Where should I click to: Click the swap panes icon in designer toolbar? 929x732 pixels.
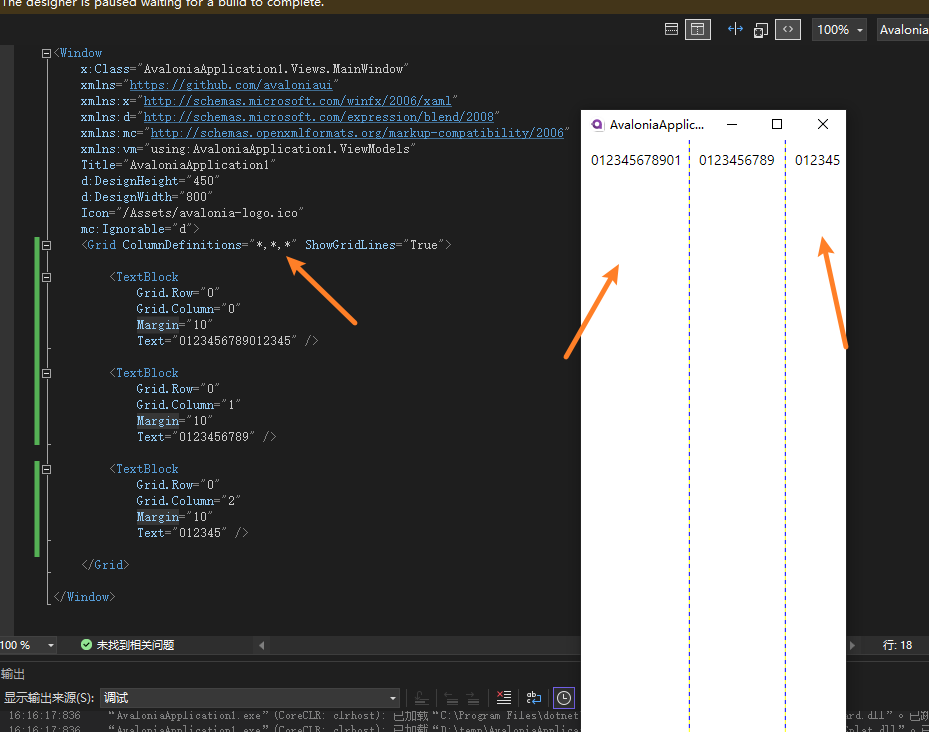pos(761,29)
